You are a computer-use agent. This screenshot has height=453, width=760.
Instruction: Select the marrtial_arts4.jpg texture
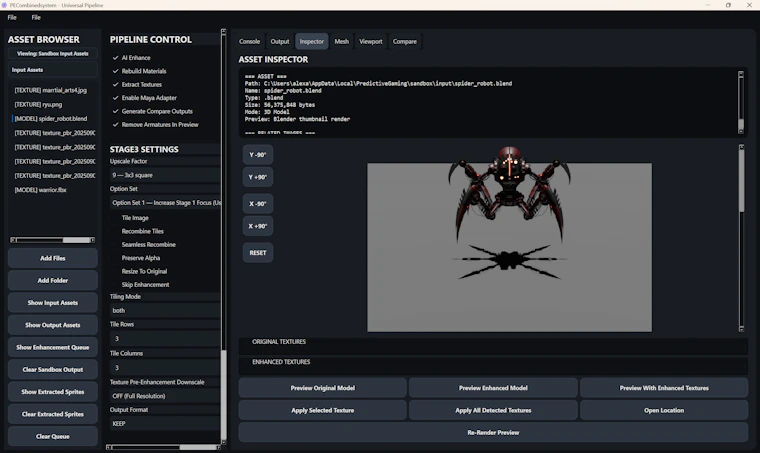(52, 90)
